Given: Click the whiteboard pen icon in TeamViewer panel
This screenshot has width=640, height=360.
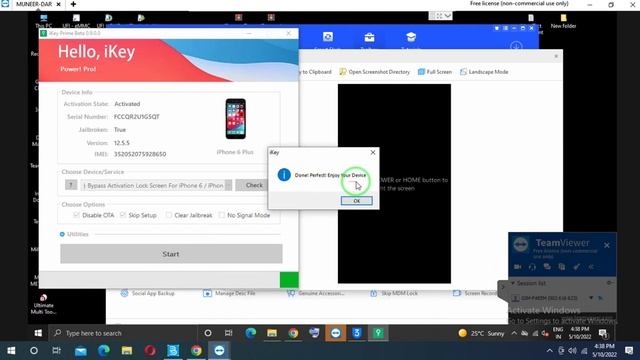Looking at the screenshot, I should pos(576,267).
